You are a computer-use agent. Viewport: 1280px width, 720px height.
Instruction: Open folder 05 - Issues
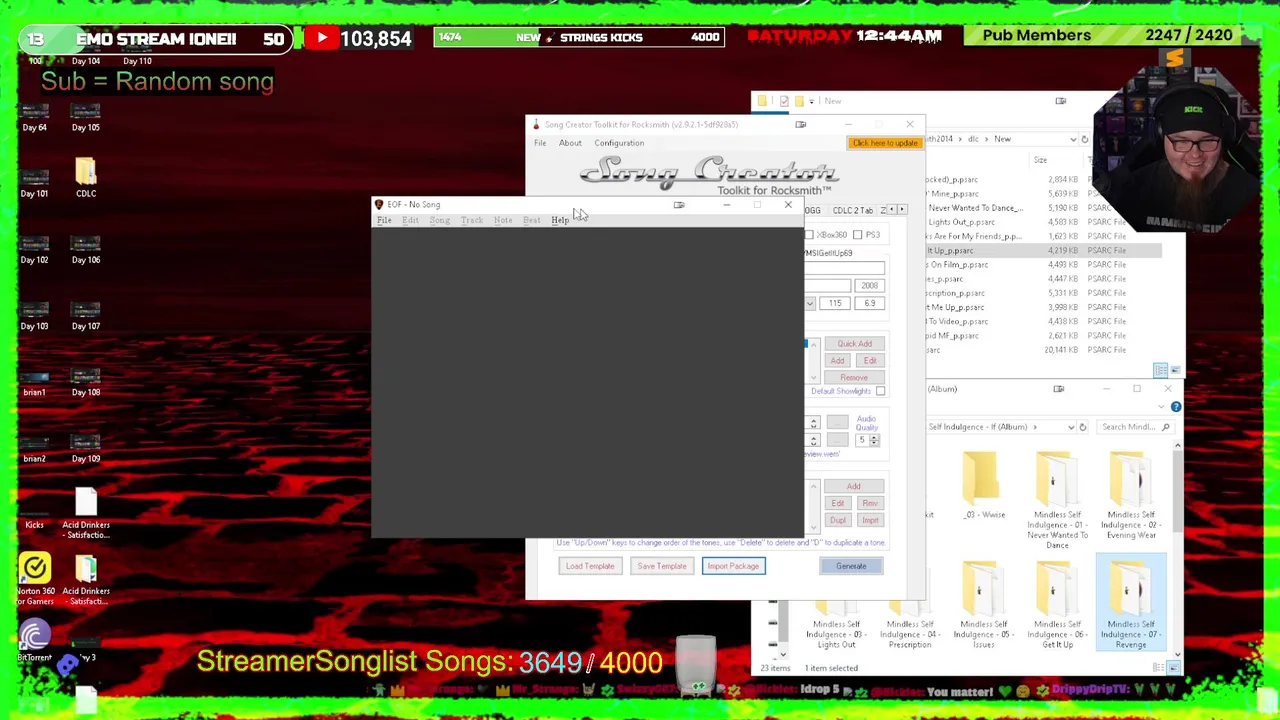pos(984,603)
